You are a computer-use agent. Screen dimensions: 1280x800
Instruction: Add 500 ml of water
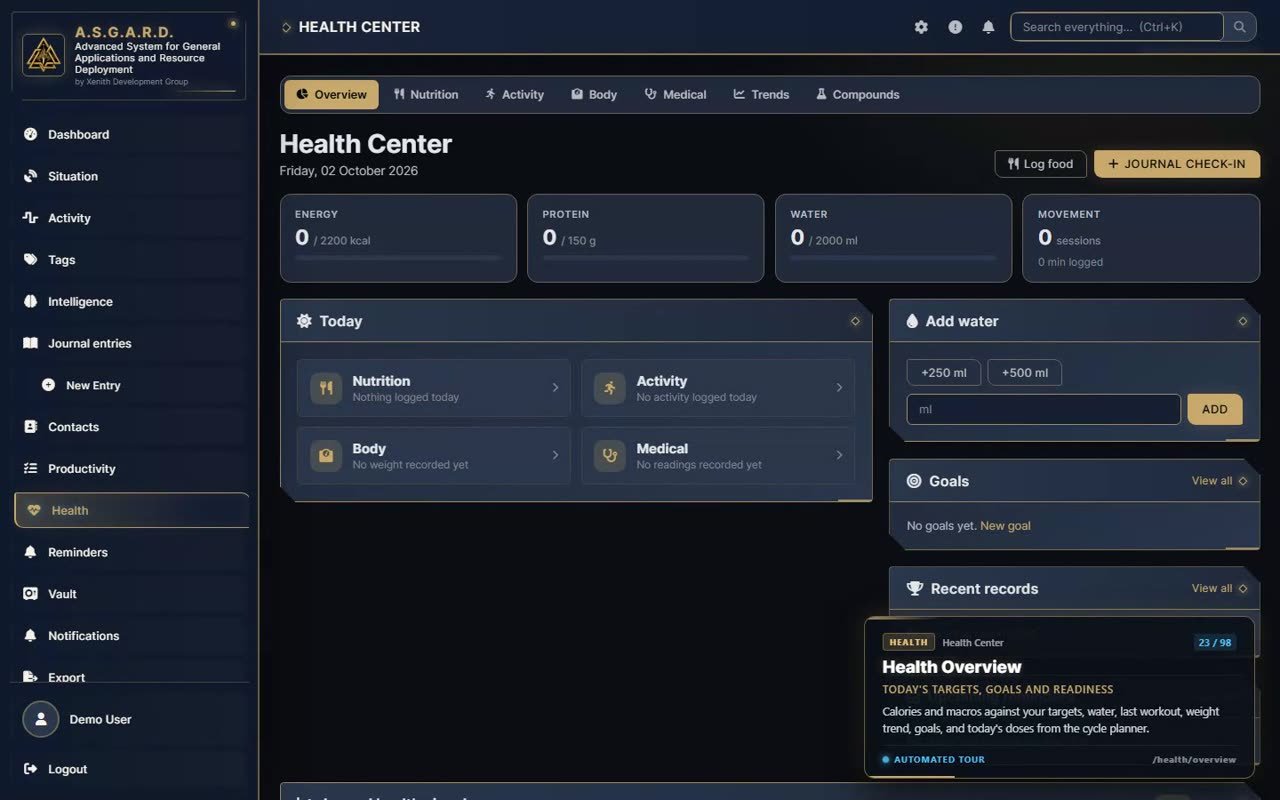(1025, 373)
